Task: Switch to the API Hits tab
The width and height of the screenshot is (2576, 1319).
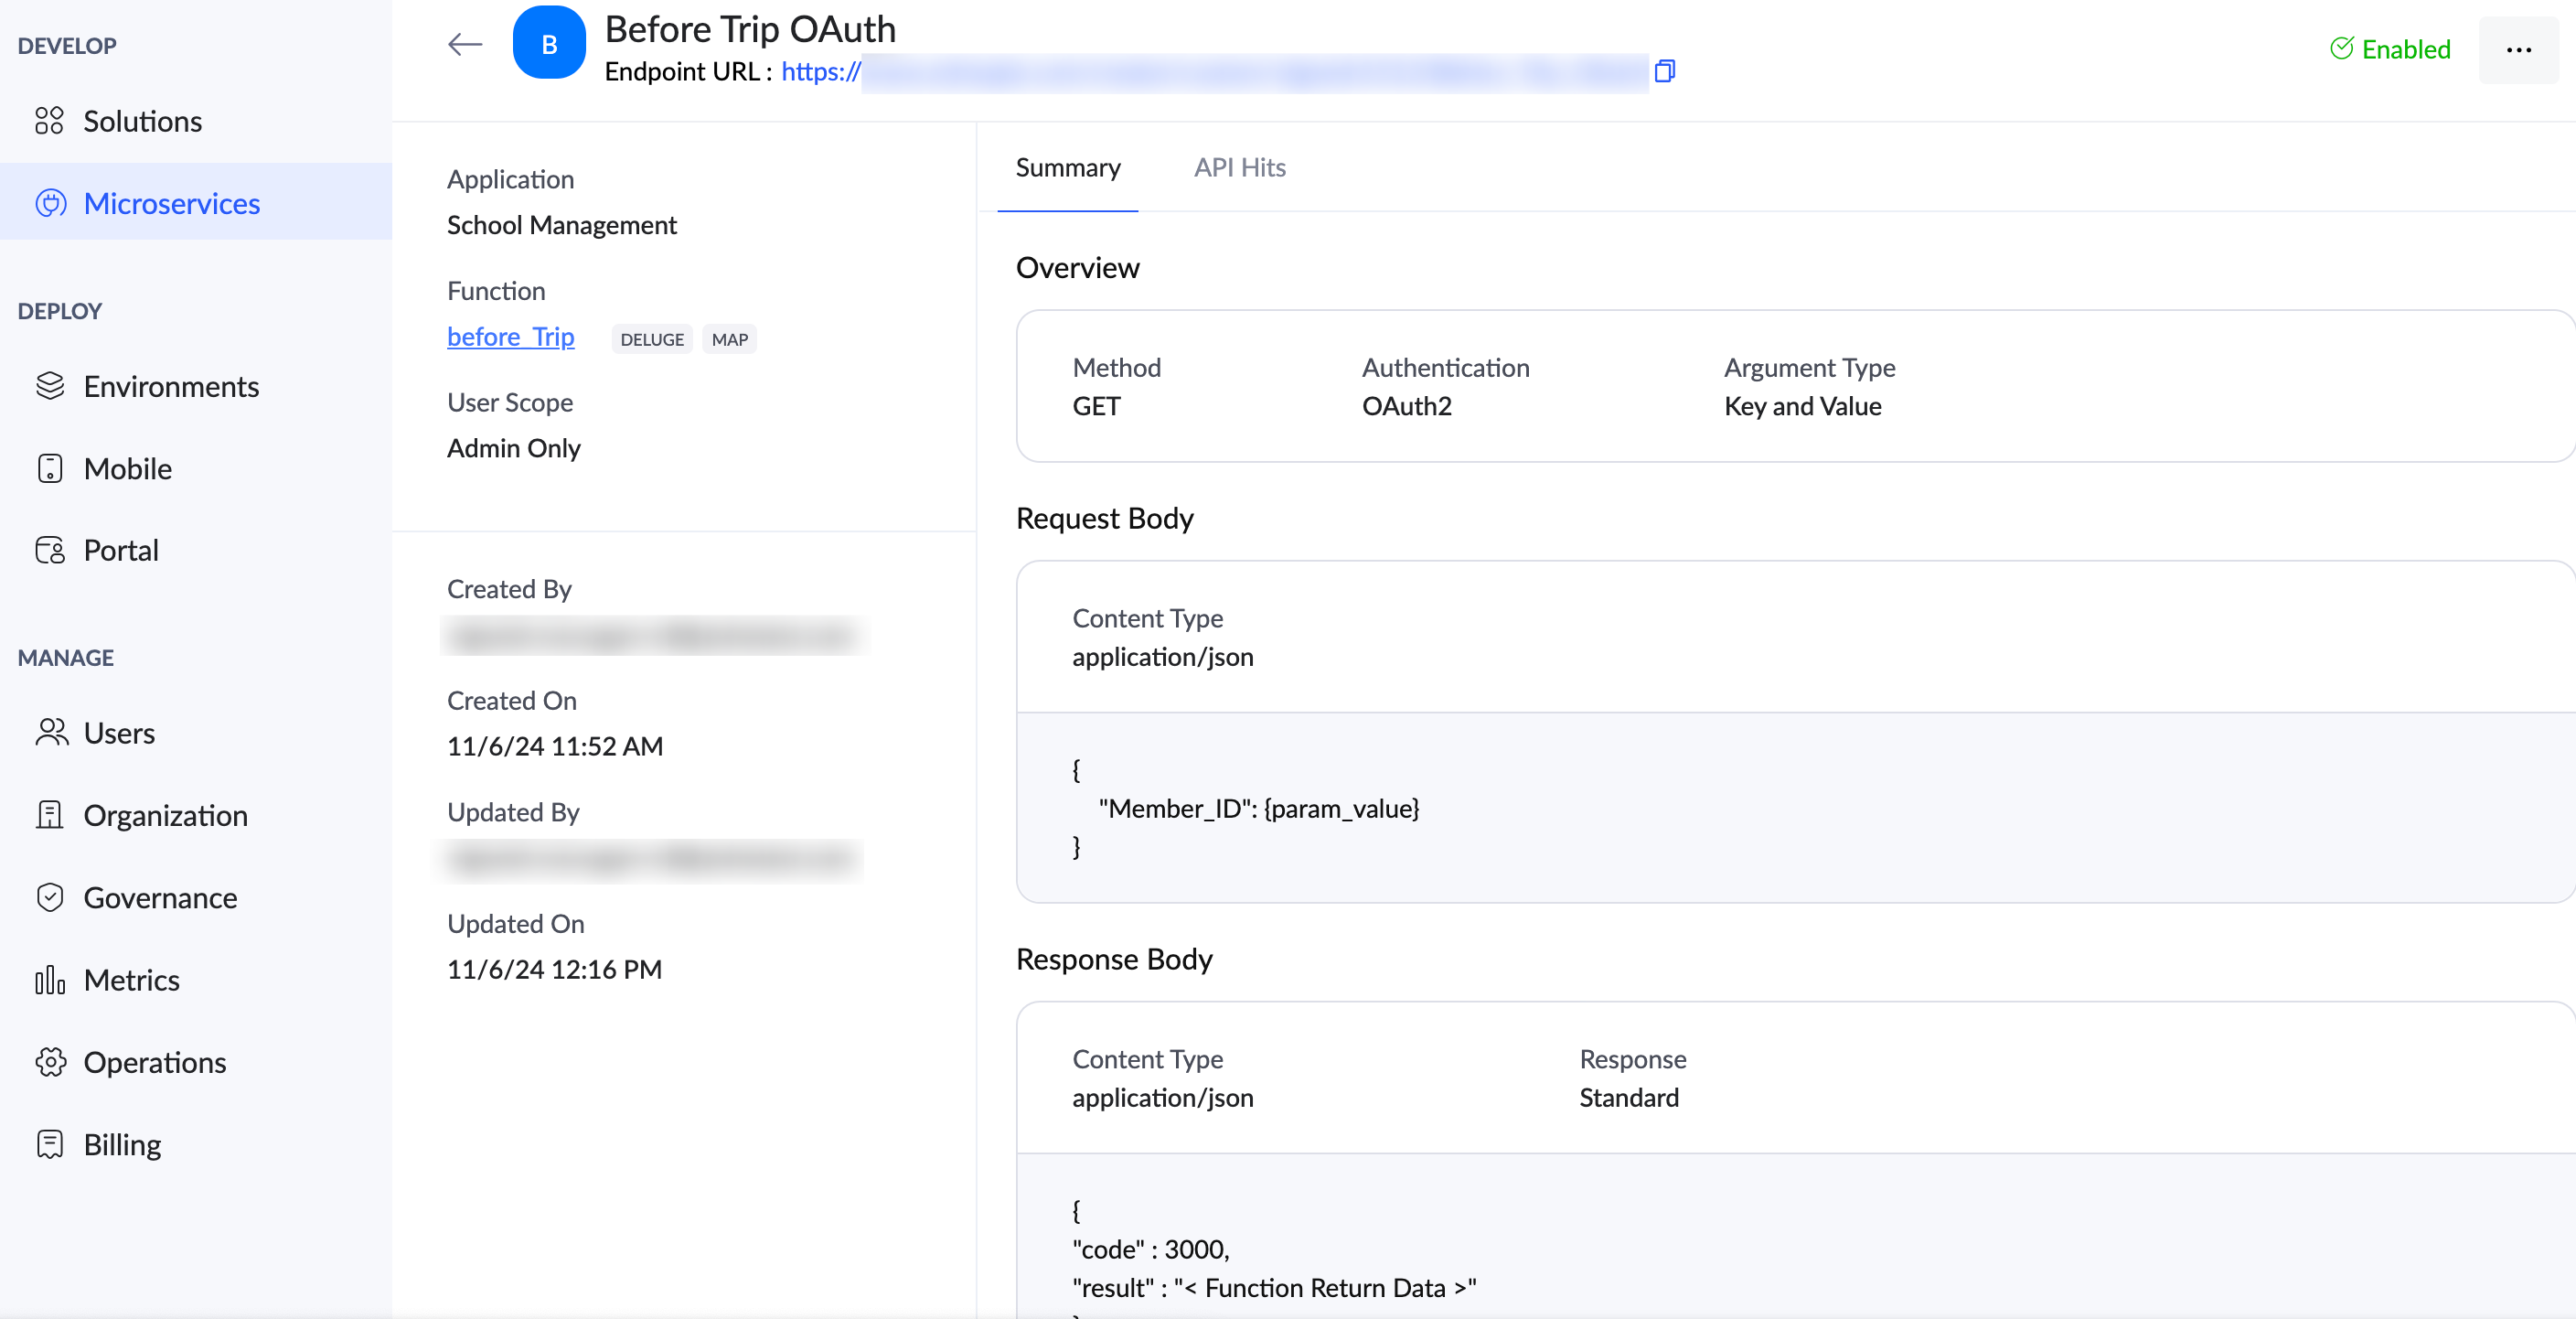Action: 1239,167
